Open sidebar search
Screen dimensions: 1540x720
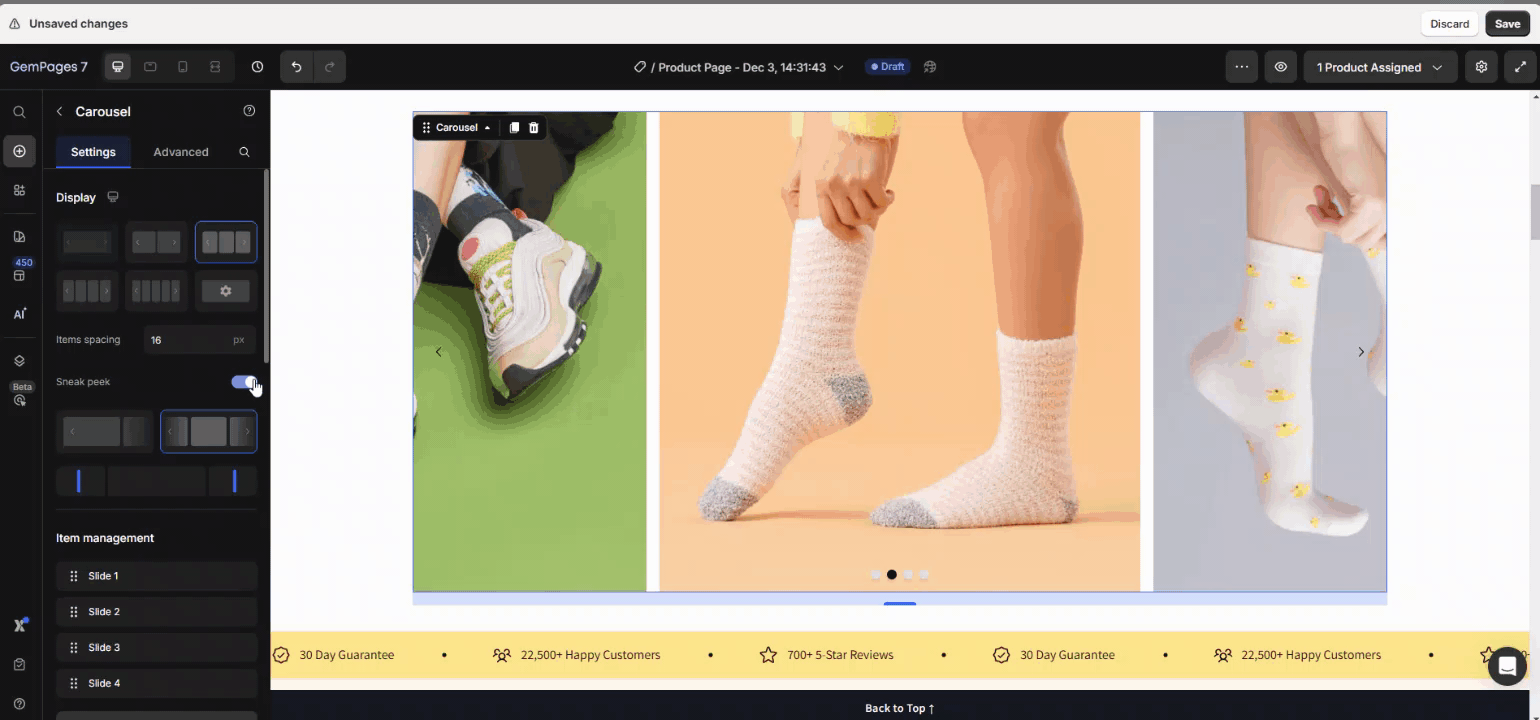(x=19, y=111)
